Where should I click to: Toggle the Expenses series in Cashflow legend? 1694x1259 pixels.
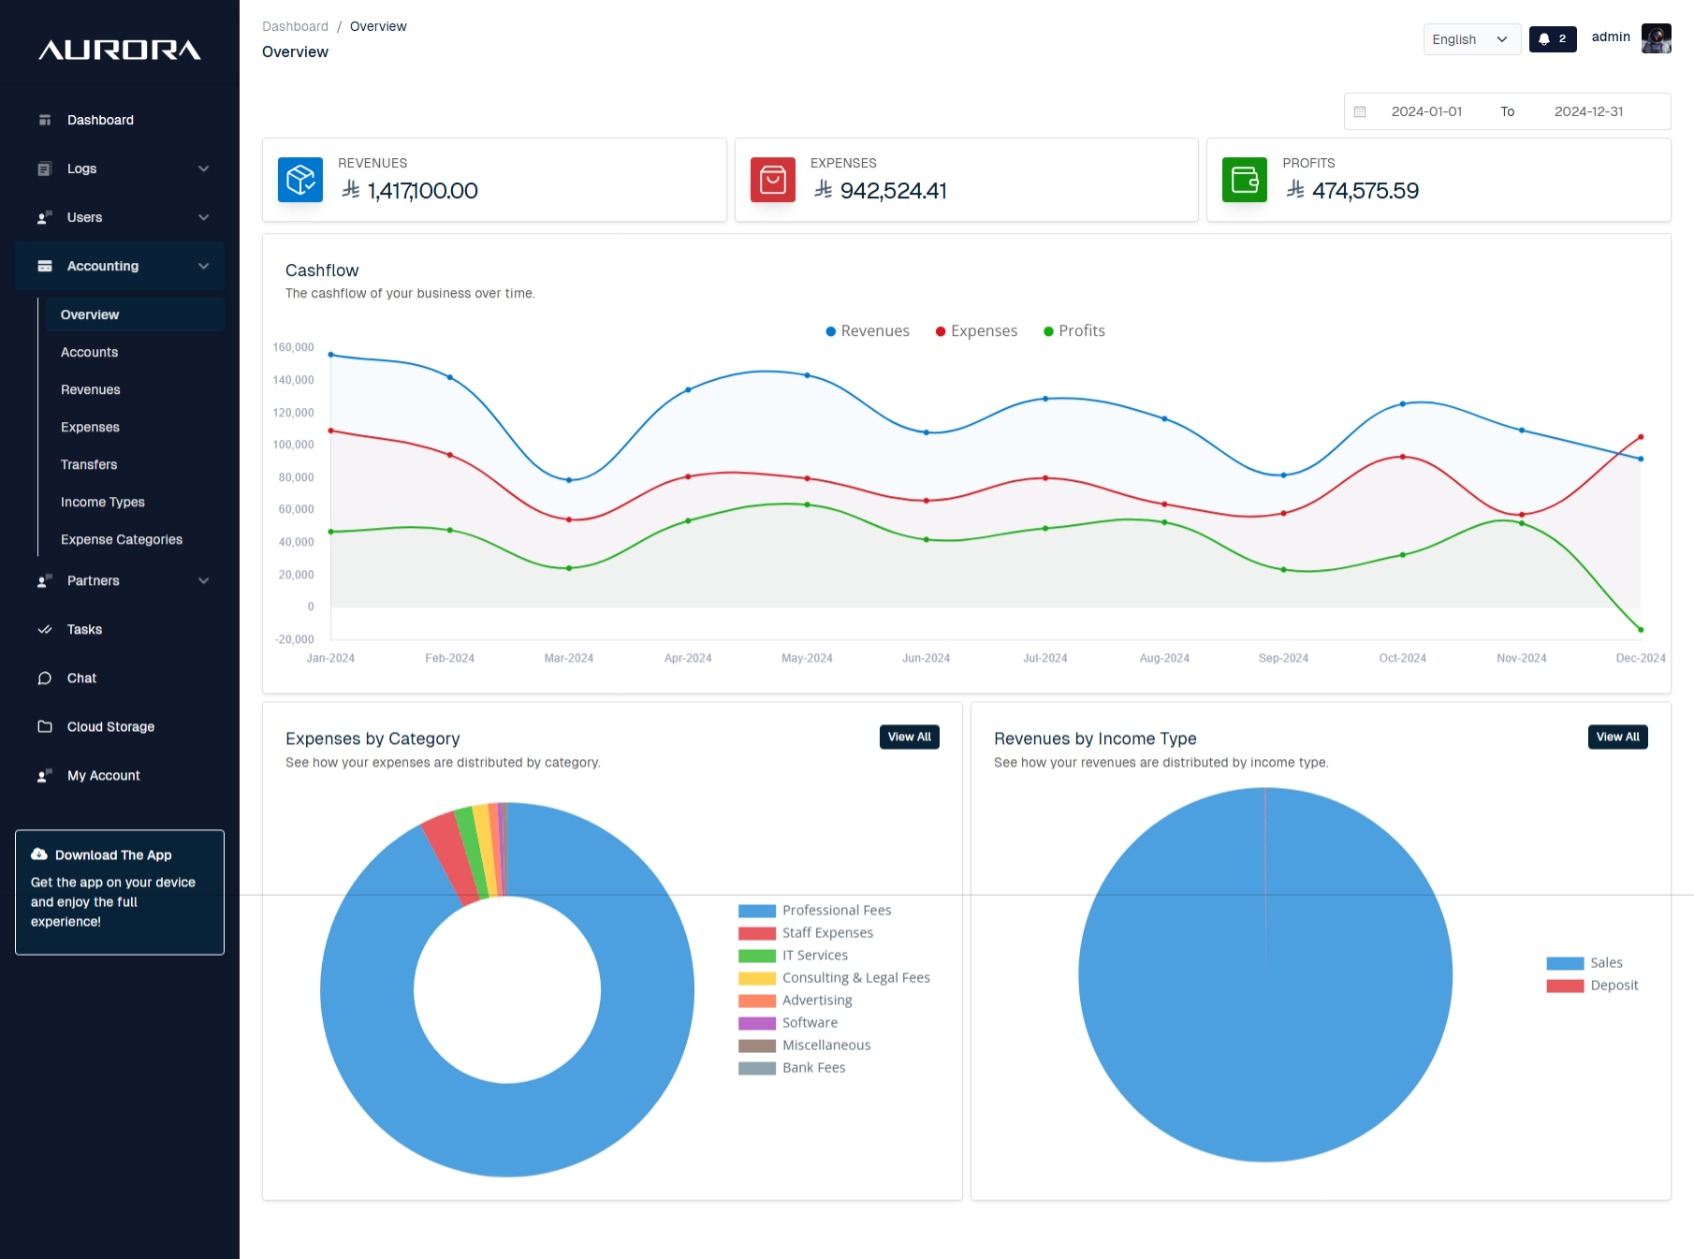coord(976,331)
